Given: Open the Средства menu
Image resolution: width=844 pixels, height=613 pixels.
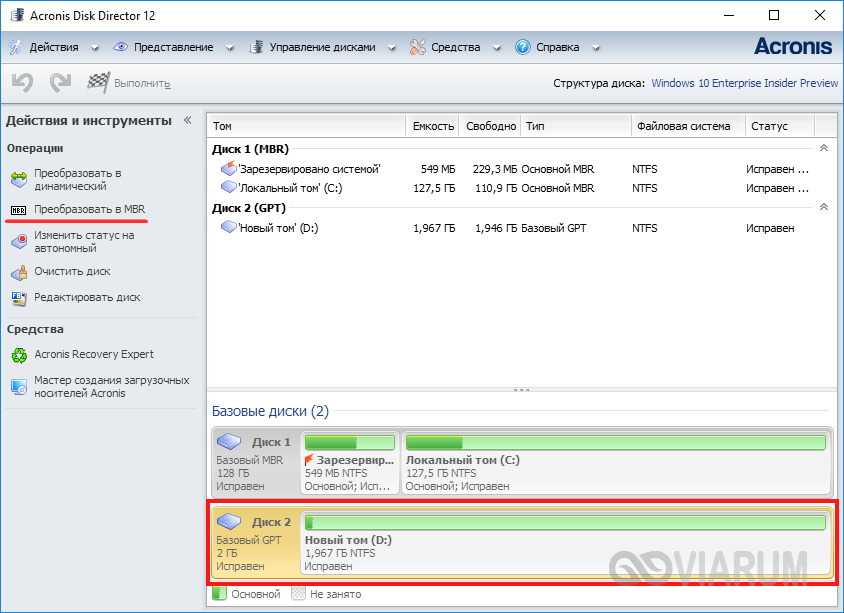Looking at the screenshot, I should [x=455, y=47].
